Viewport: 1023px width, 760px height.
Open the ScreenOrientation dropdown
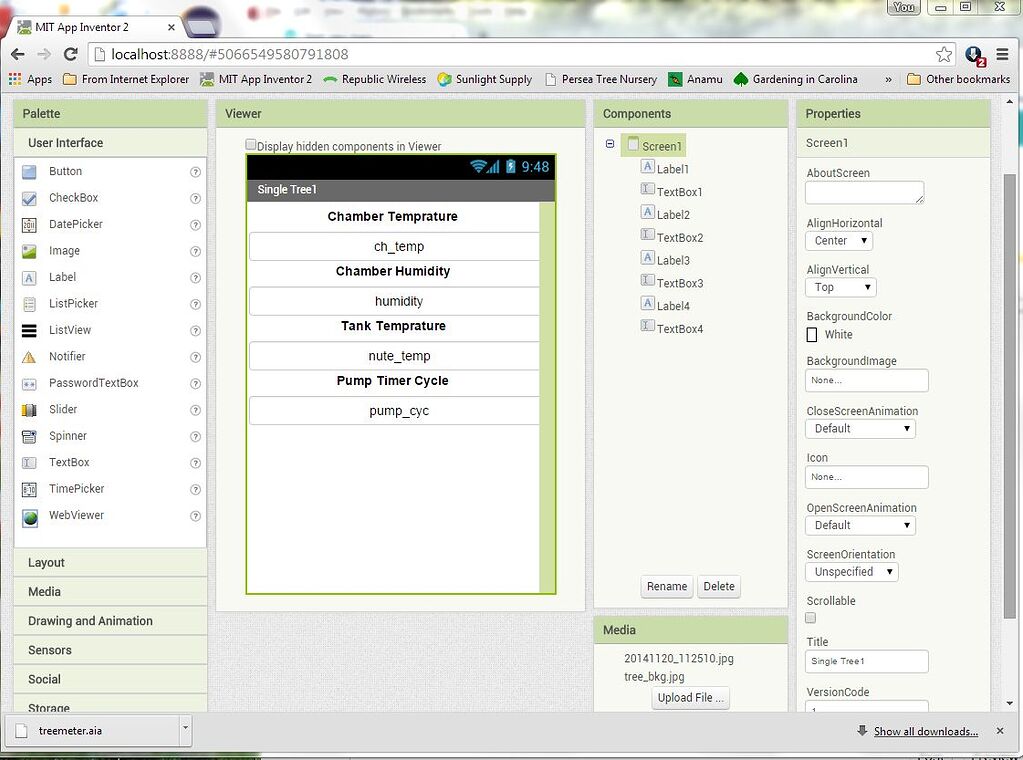point(851,571)
